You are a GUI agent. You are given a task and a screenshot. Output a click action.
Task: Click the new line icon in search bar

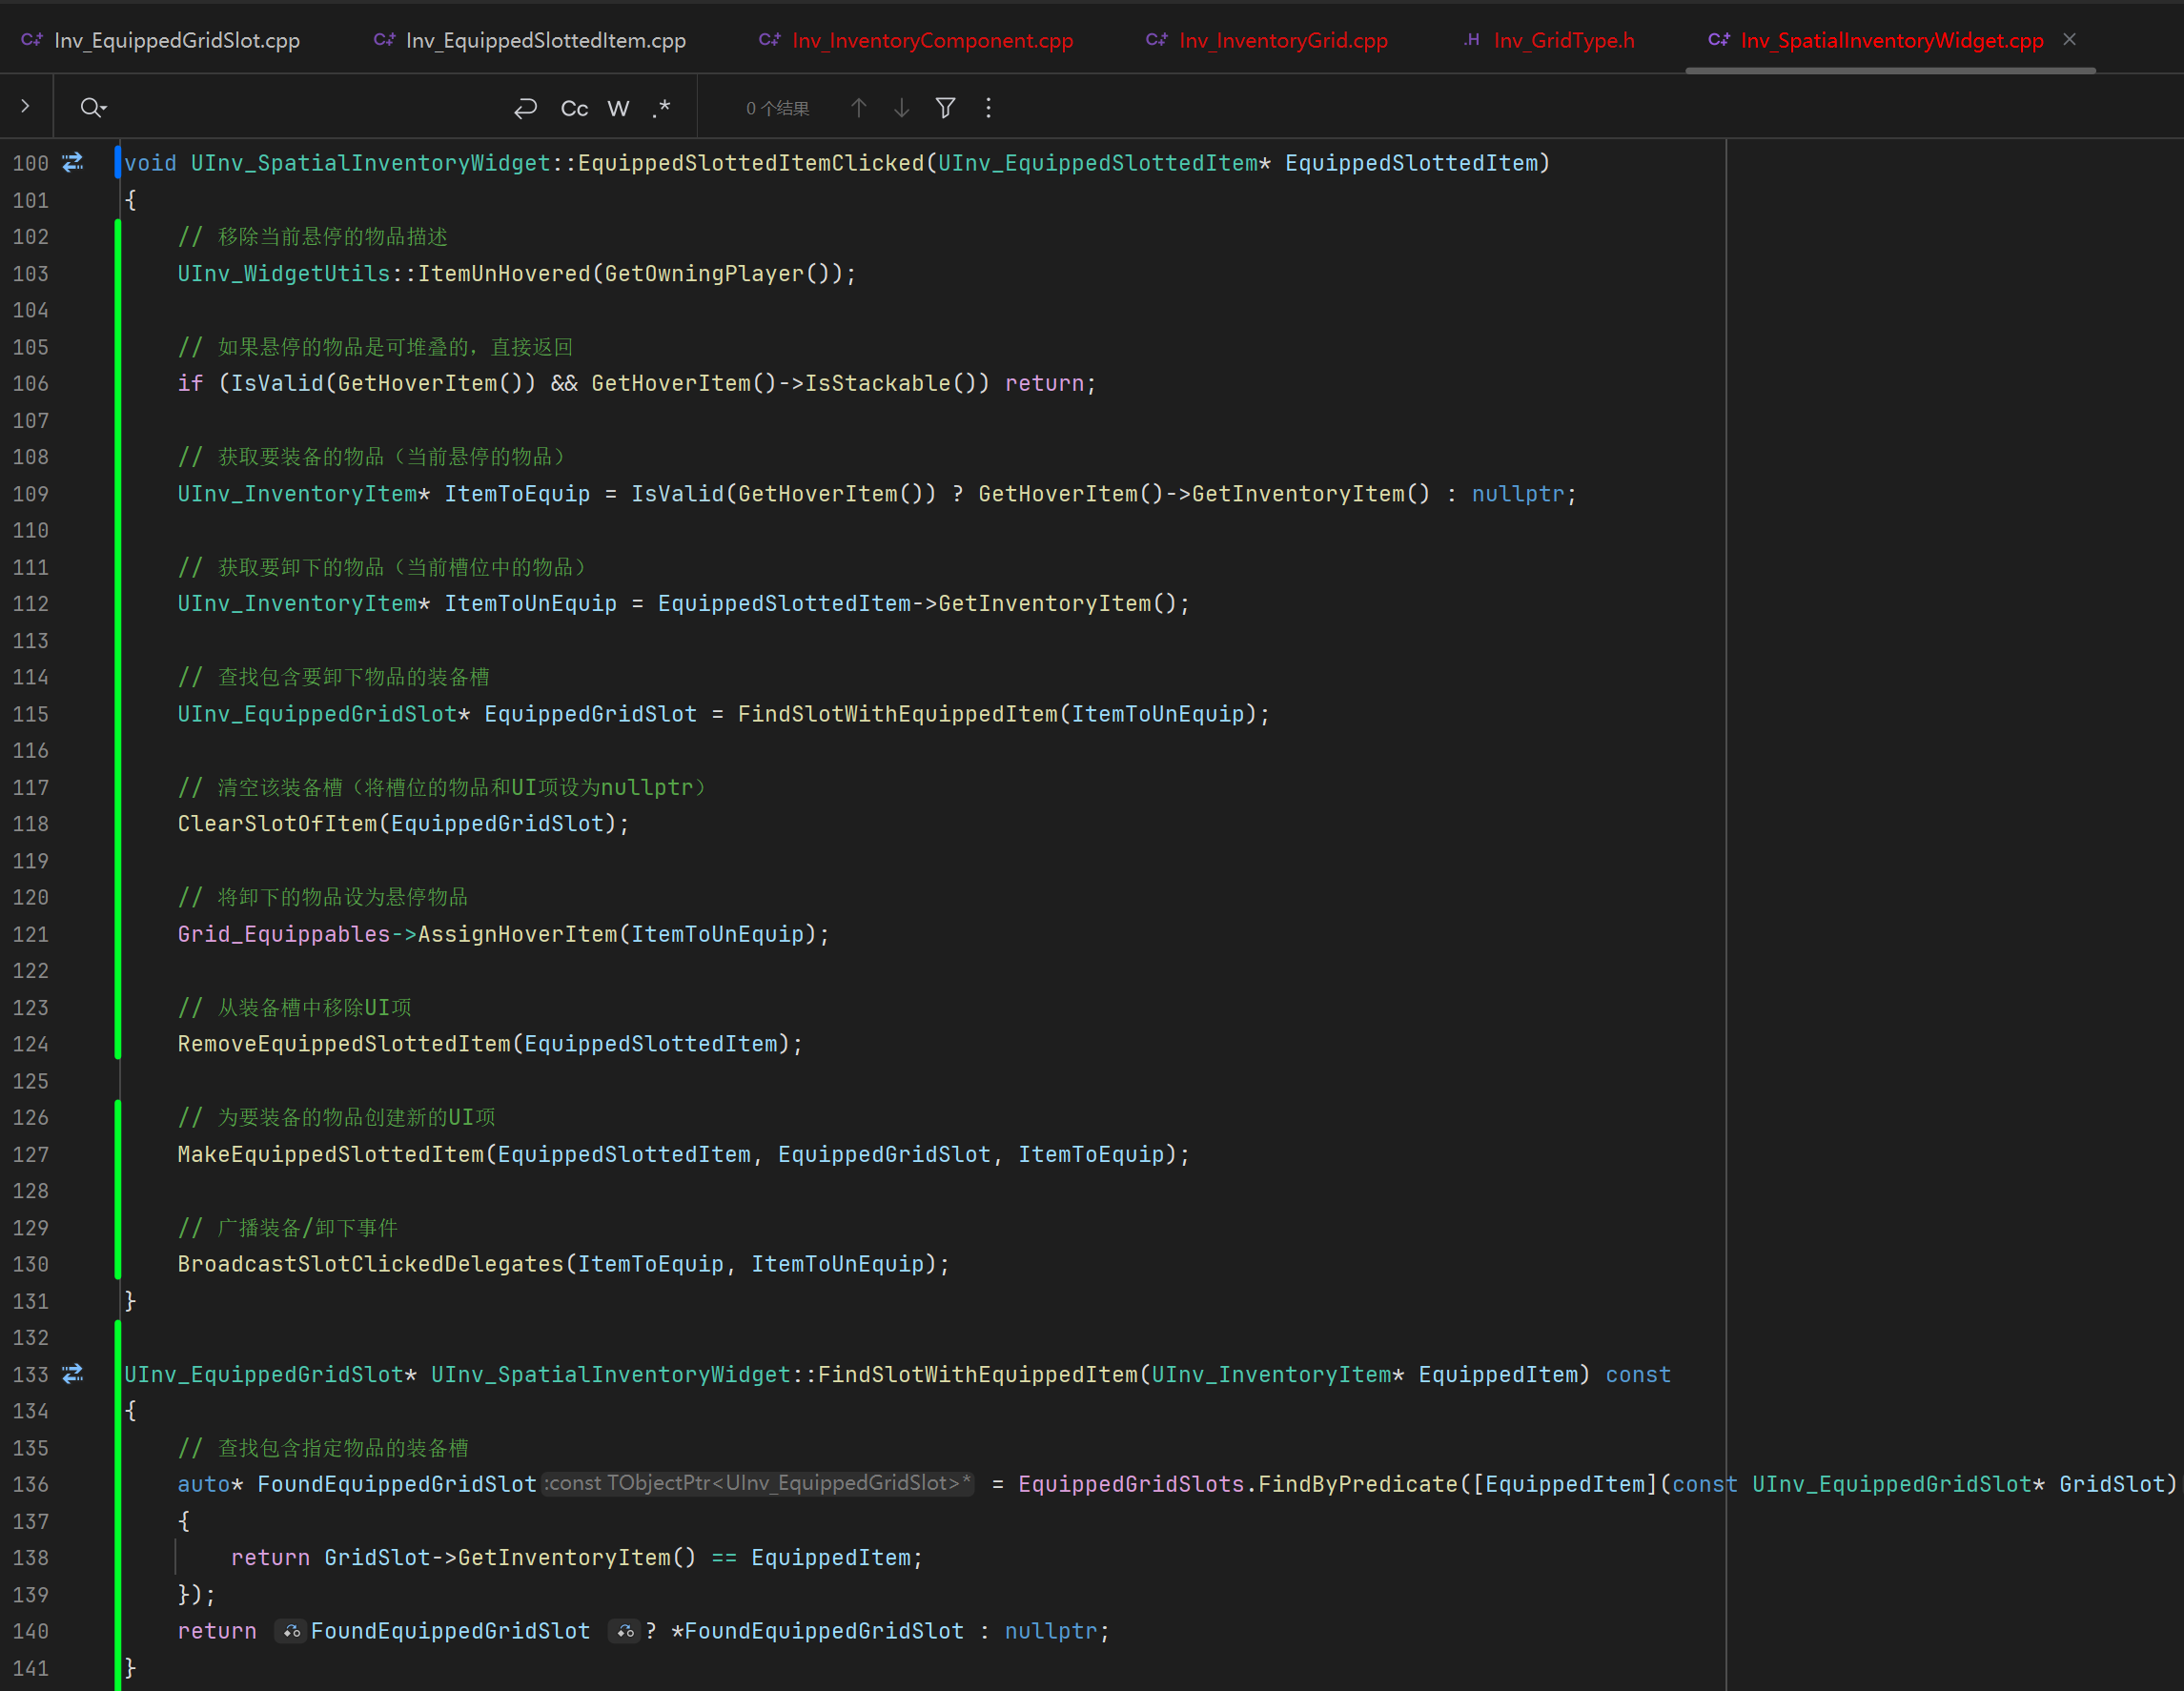point(526,108)
